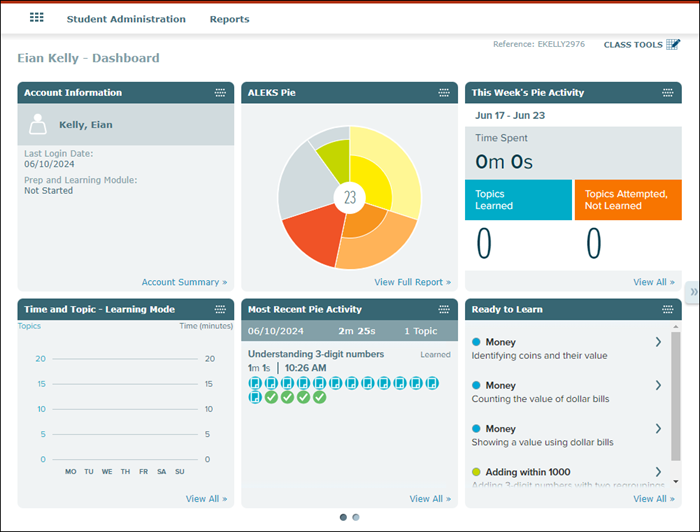Image resolution: width=700 pixels, height=532 pixels.
Task: Expand Adding within 1000 topic chevron
Action: 658,471
